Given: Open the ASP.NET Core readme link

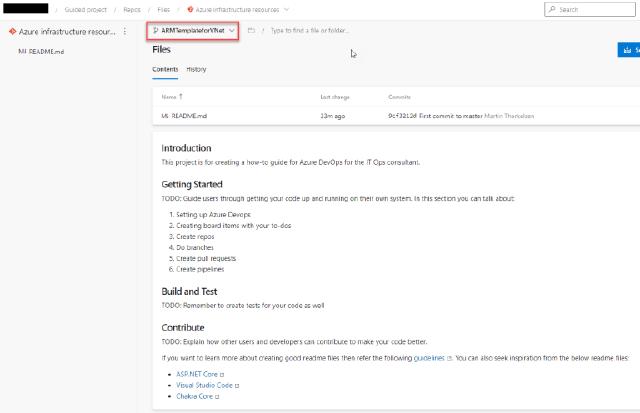Looking at the screenshot, I should tap(196, 374).
